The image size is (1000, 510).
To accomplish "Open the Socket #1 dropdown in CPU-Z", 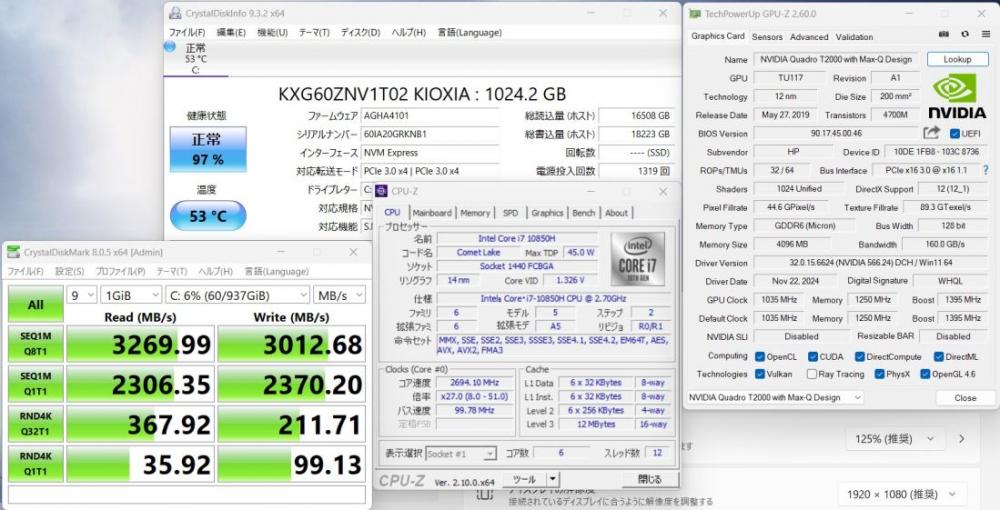I will (x=461, y=453).
